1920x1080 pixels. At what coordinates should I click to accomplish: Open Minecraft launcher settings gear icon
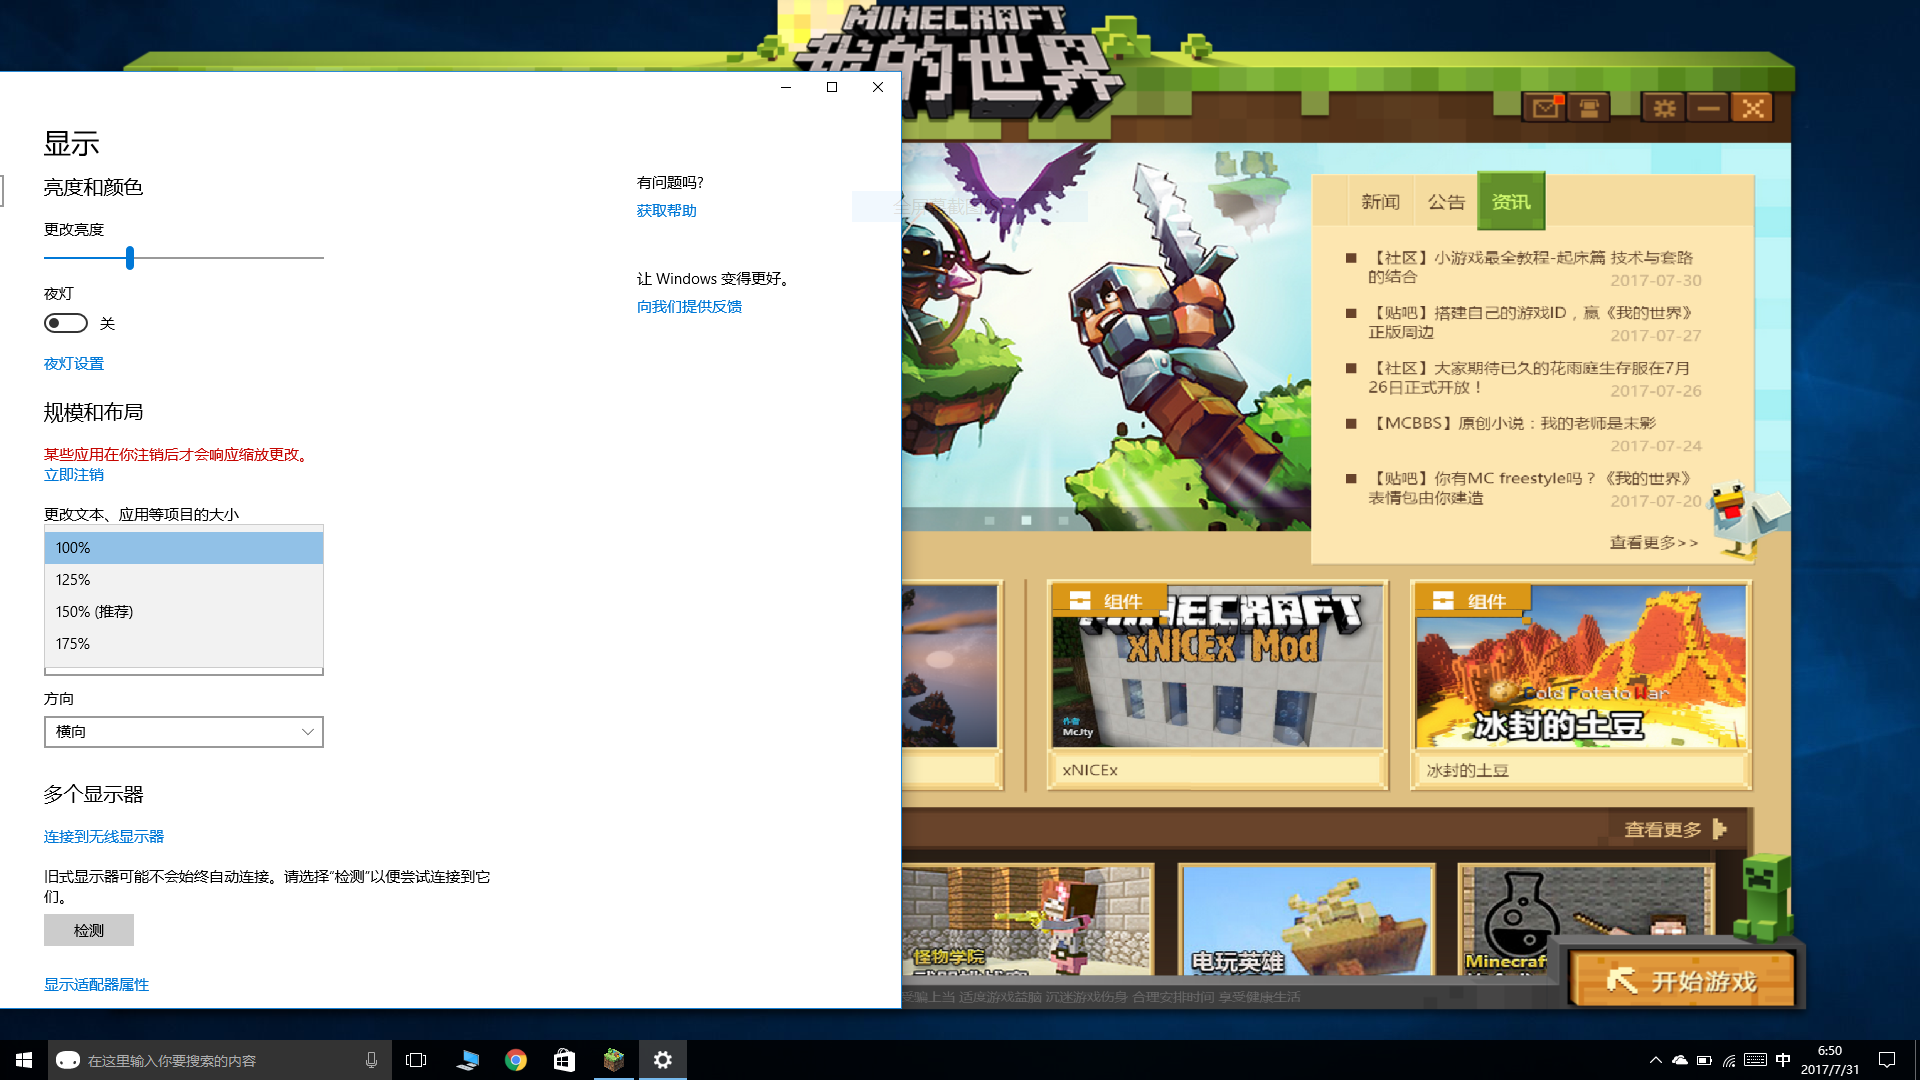(1664, 108)
